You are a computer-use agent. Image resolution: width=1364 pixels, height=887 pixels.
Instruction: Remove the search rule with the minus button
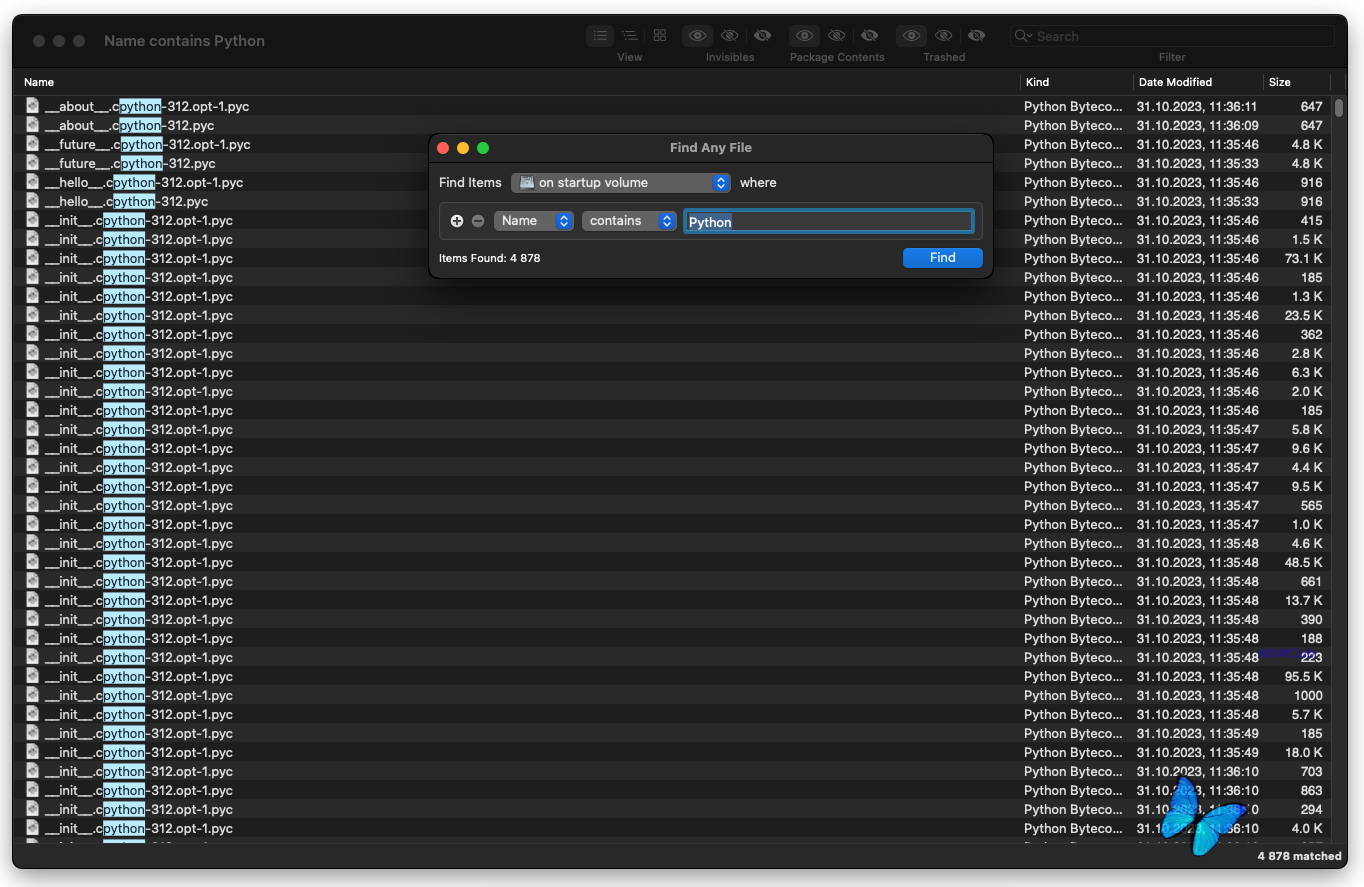click(x=478, y=221)
